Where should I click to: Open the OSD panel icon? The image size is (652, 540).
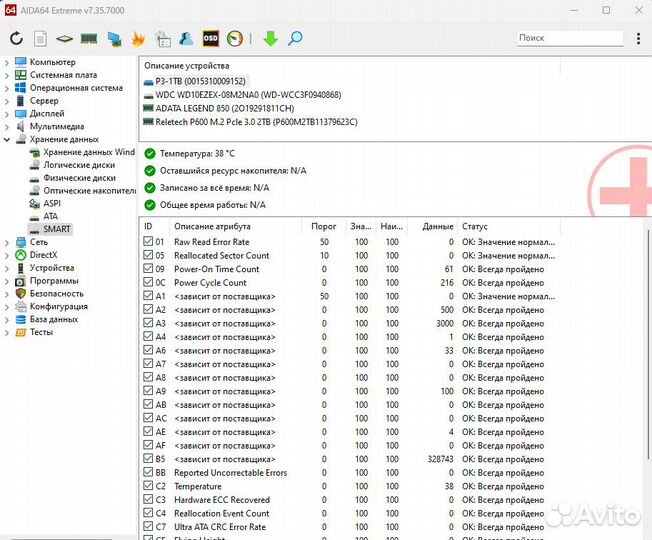(211, 39)
